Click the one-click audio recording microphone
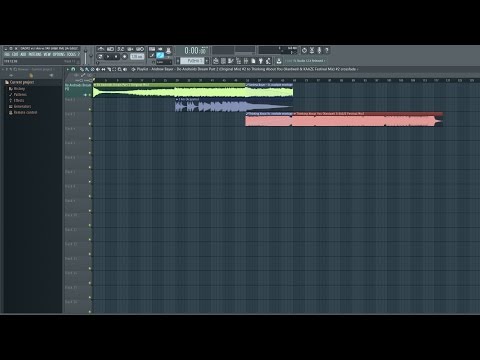The height and width of the screenshot is (360, 480). [x=319, y=50]
